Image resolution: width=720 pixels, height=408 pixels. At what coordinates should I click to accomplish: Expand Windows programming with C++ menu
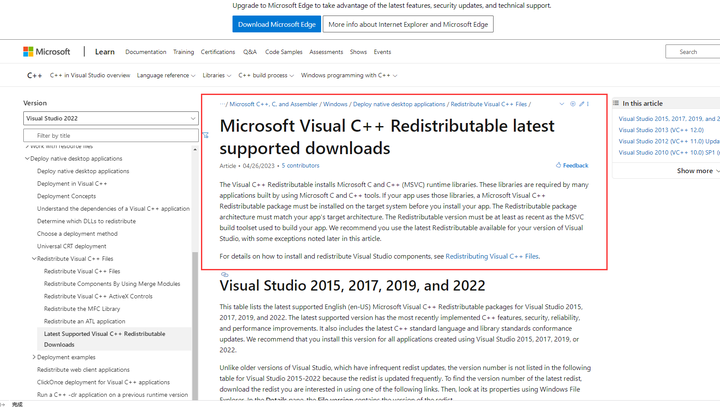[349, 75]
